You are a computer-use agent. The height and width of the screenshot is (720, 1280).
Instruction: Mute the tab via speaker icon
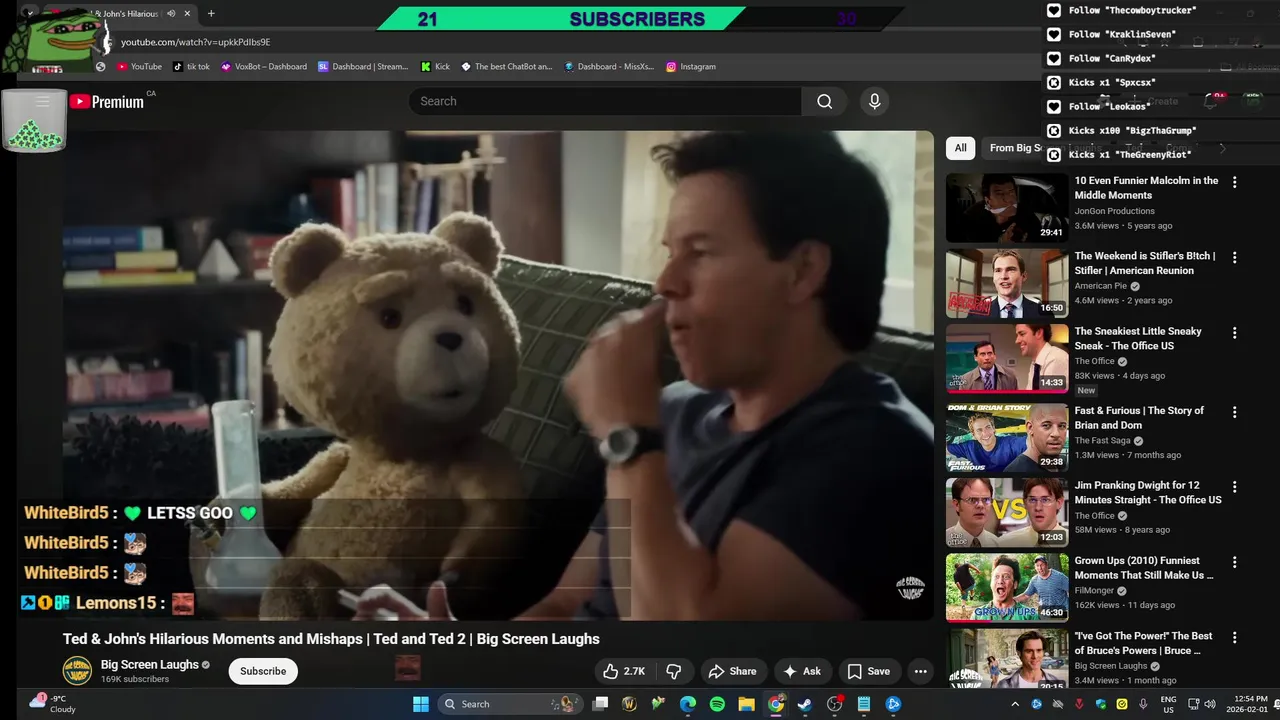pos(171,14)
